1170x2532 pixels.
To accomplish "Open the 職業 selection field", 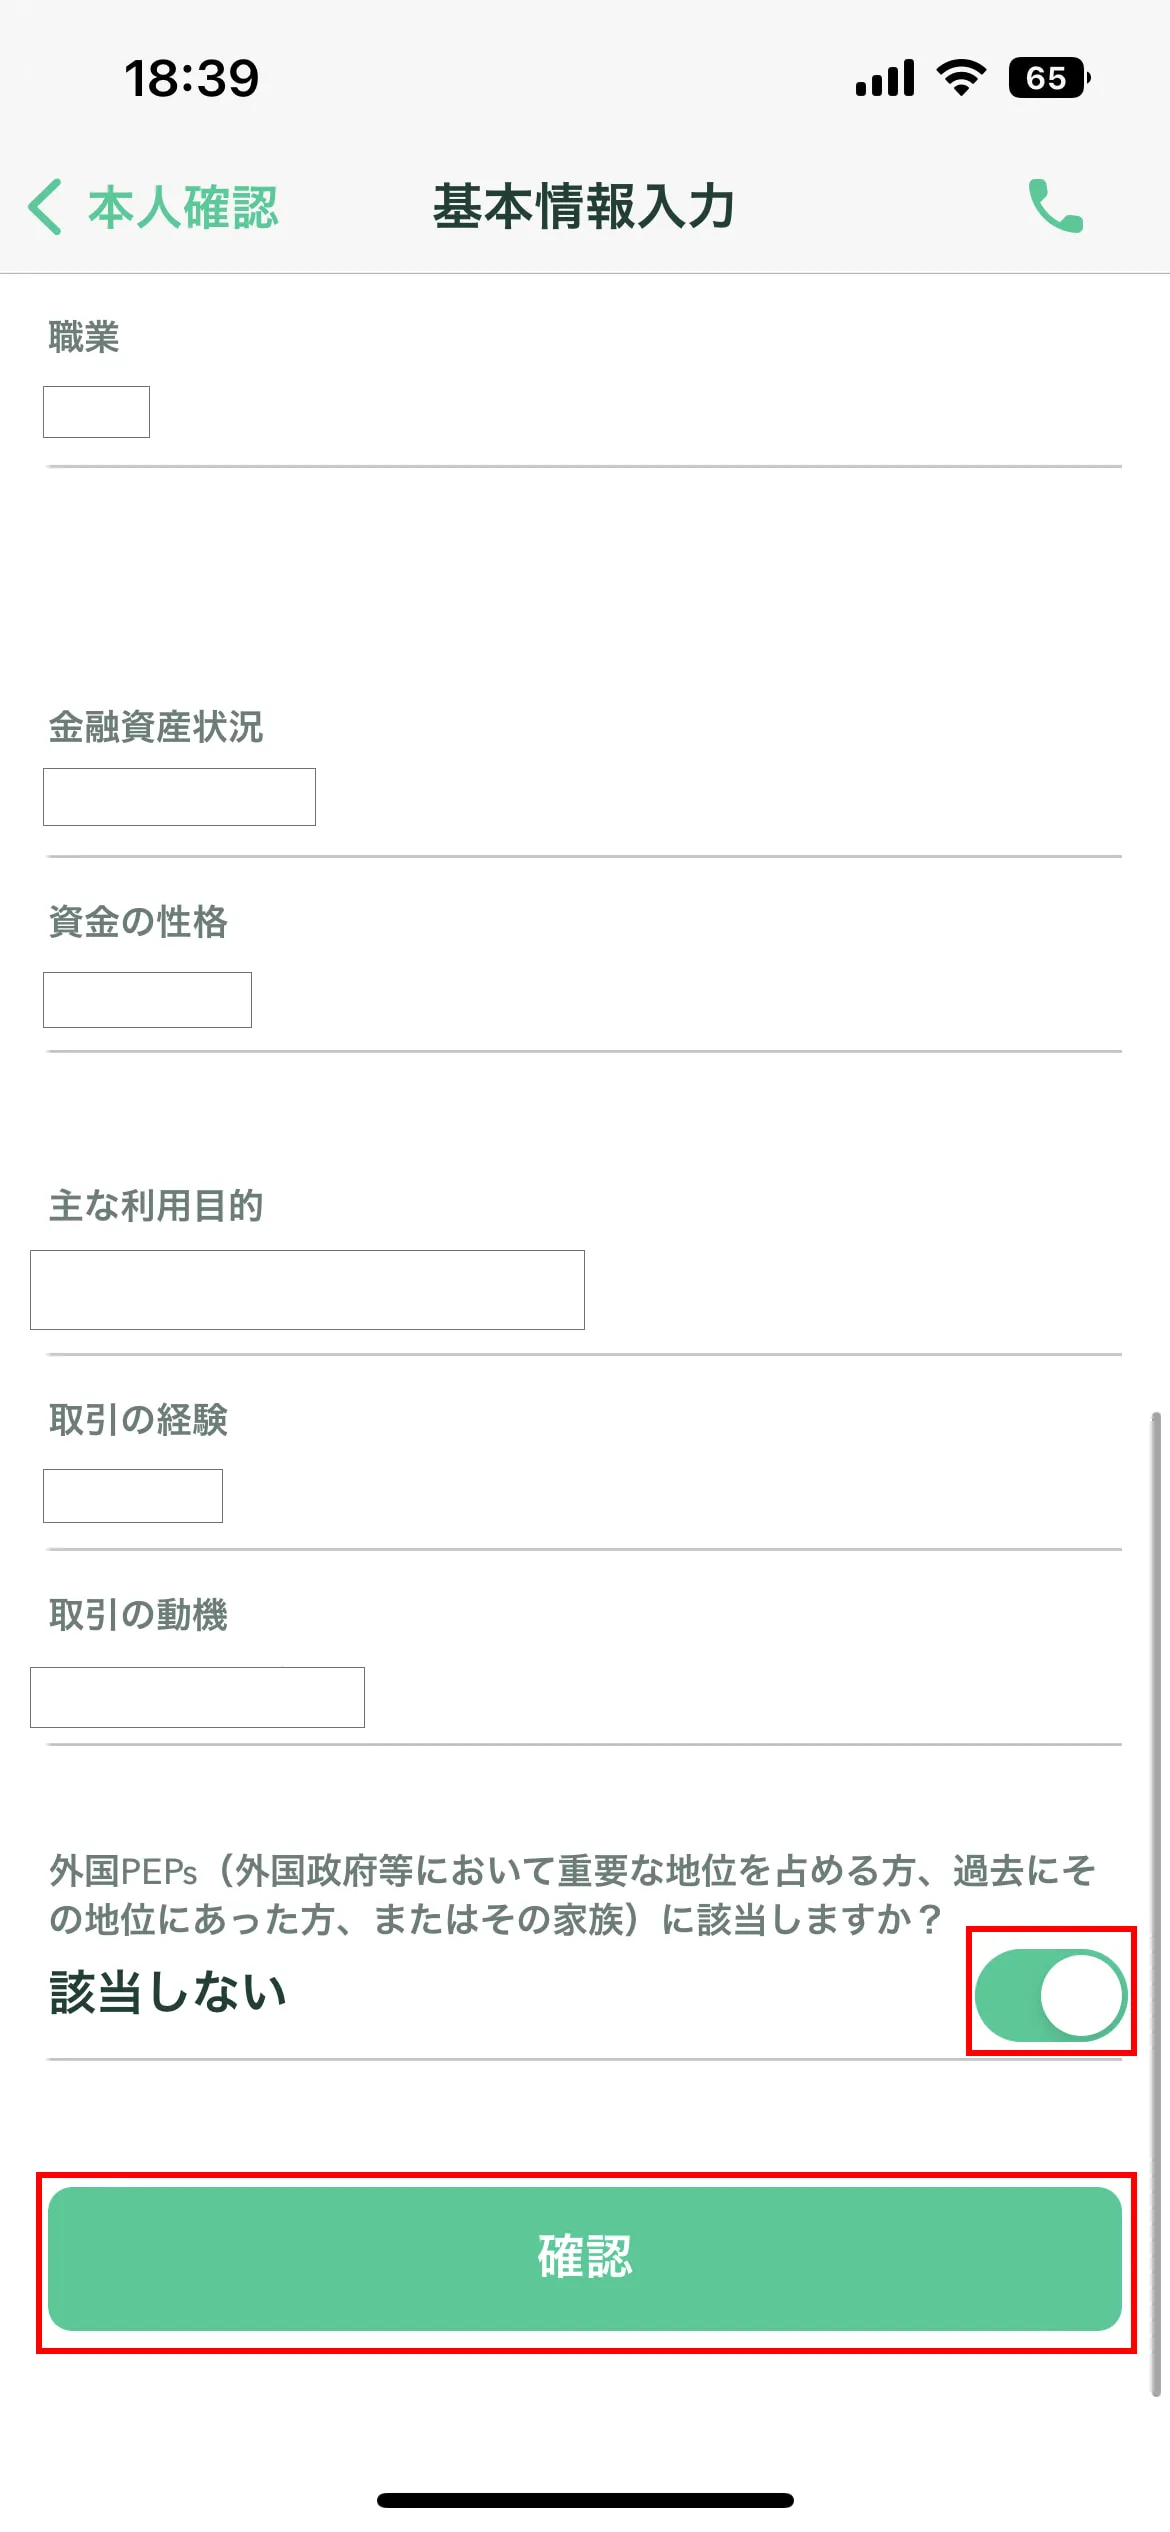I will point(96,410).
